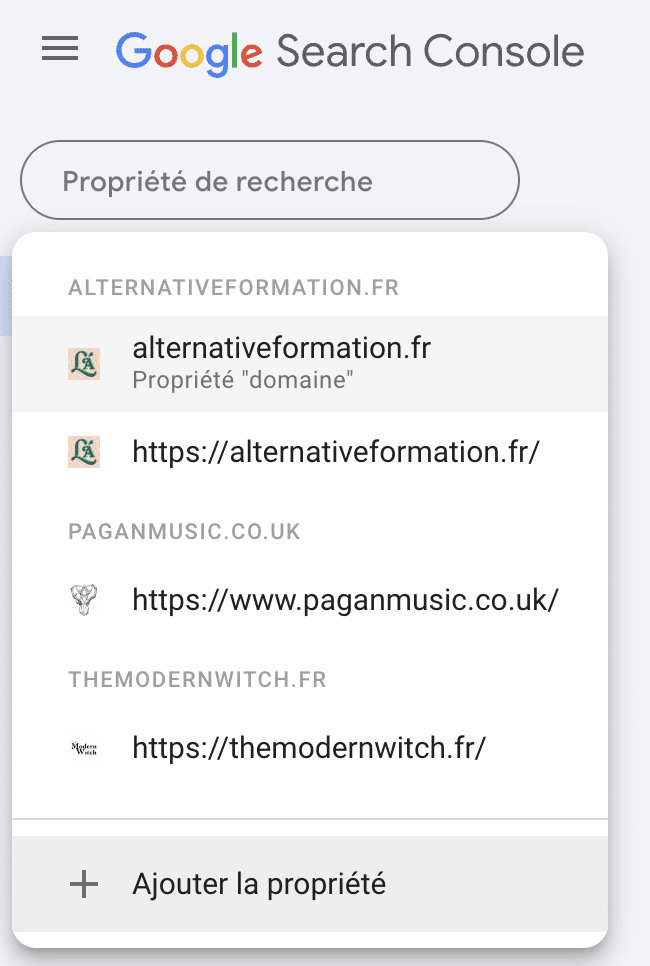Click the ALTERNATIVEFORMATION.FR group header
This screenshot has width=650, height=966.
tap(234, 288)
